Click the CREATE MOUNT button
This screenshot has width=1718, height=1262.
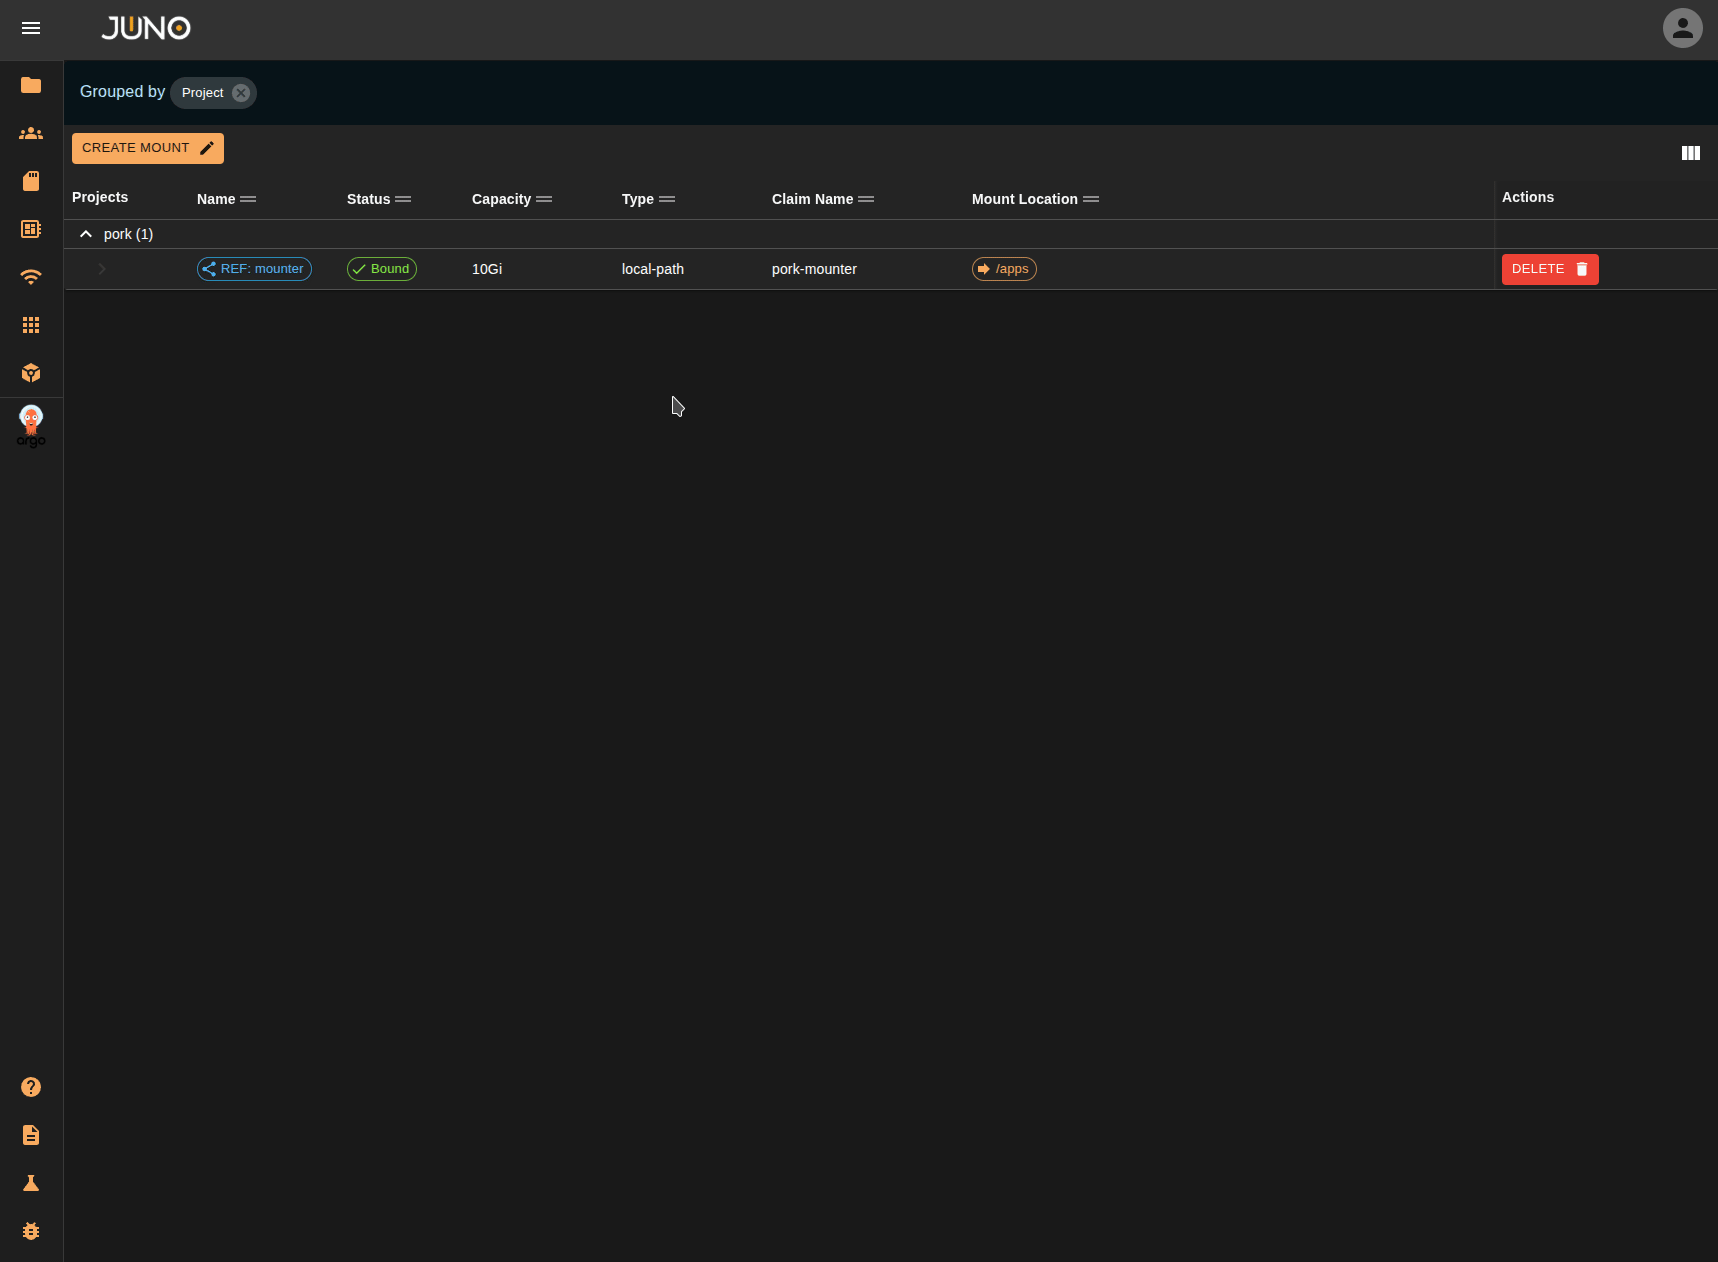click(x=147, y=148)
